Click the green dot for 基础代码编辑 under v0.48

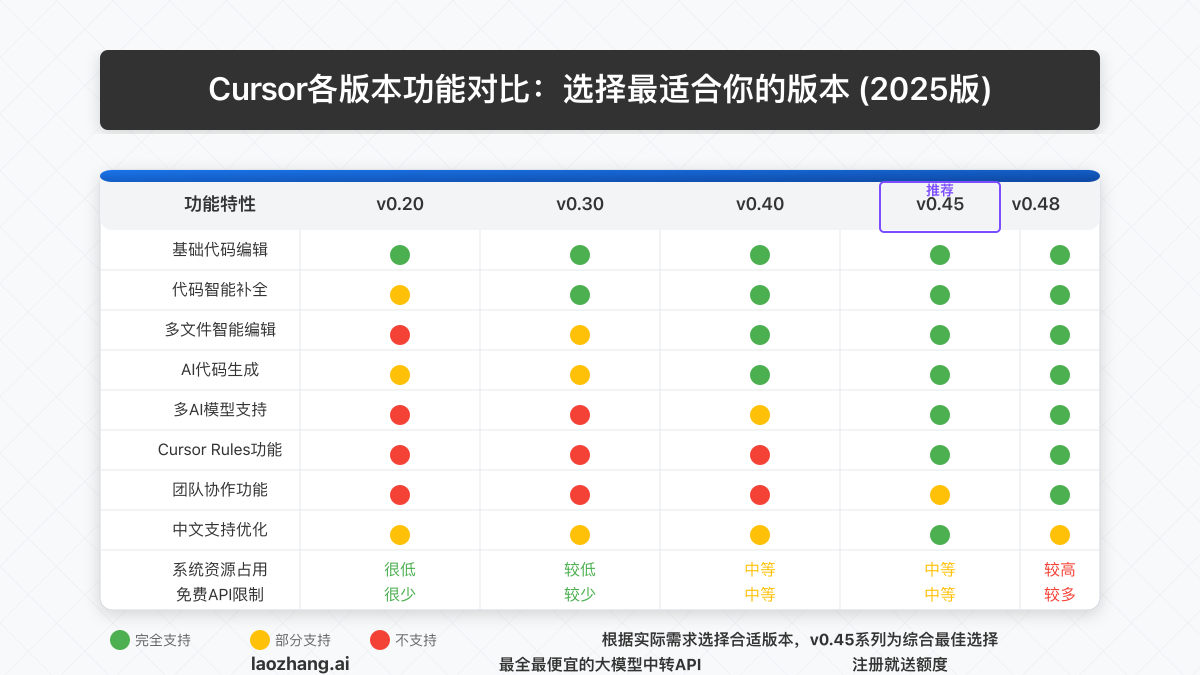tap(1060, 255)
